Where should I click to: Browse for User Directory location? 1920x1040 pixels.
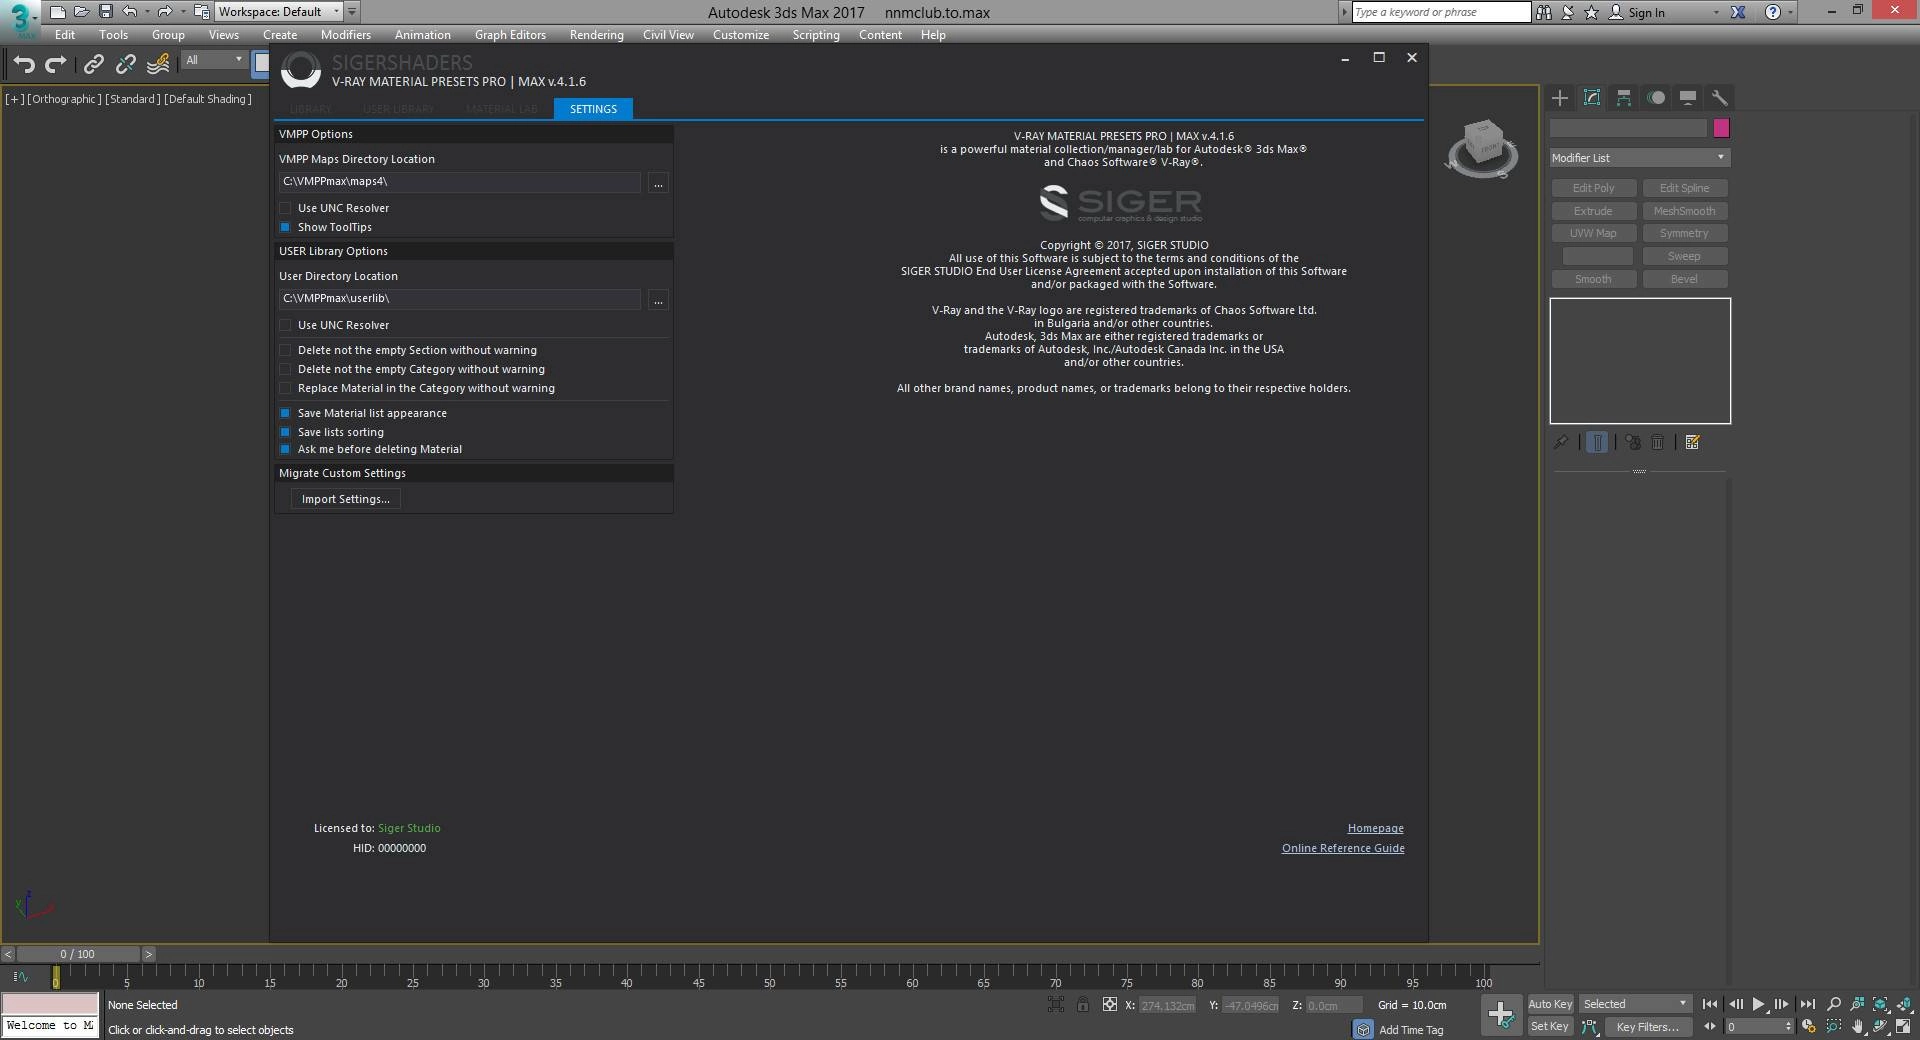coord(658,300)
